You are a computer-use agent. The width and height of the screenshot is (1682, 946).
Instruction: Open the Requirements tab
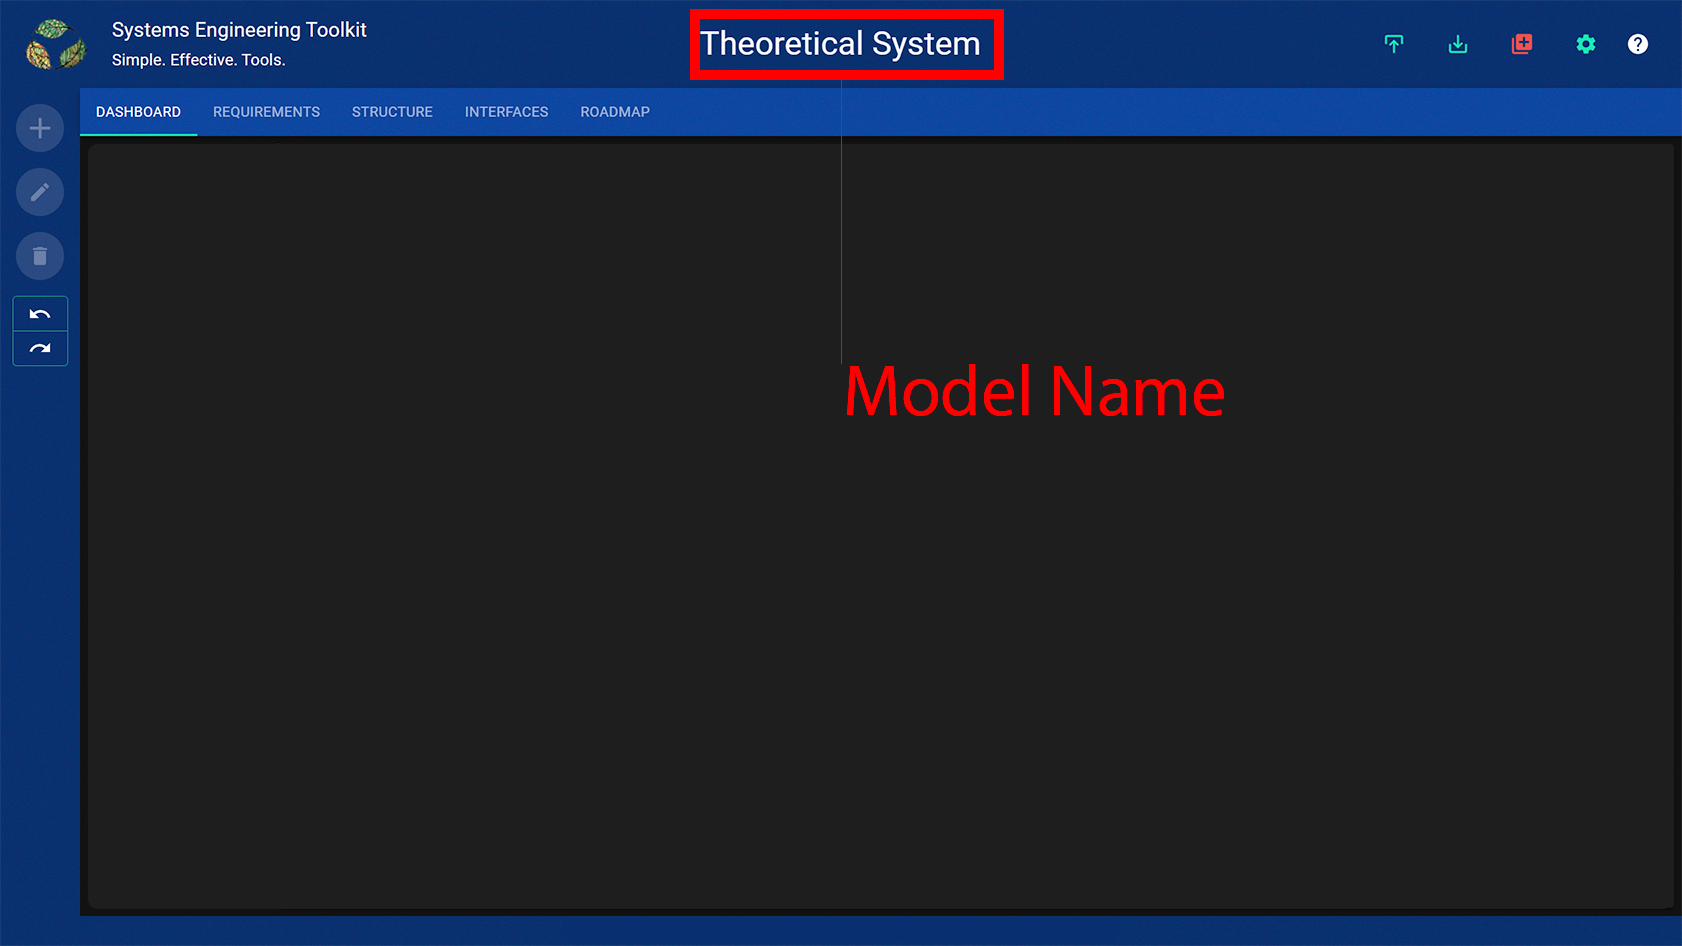click(x=266, y=112)
